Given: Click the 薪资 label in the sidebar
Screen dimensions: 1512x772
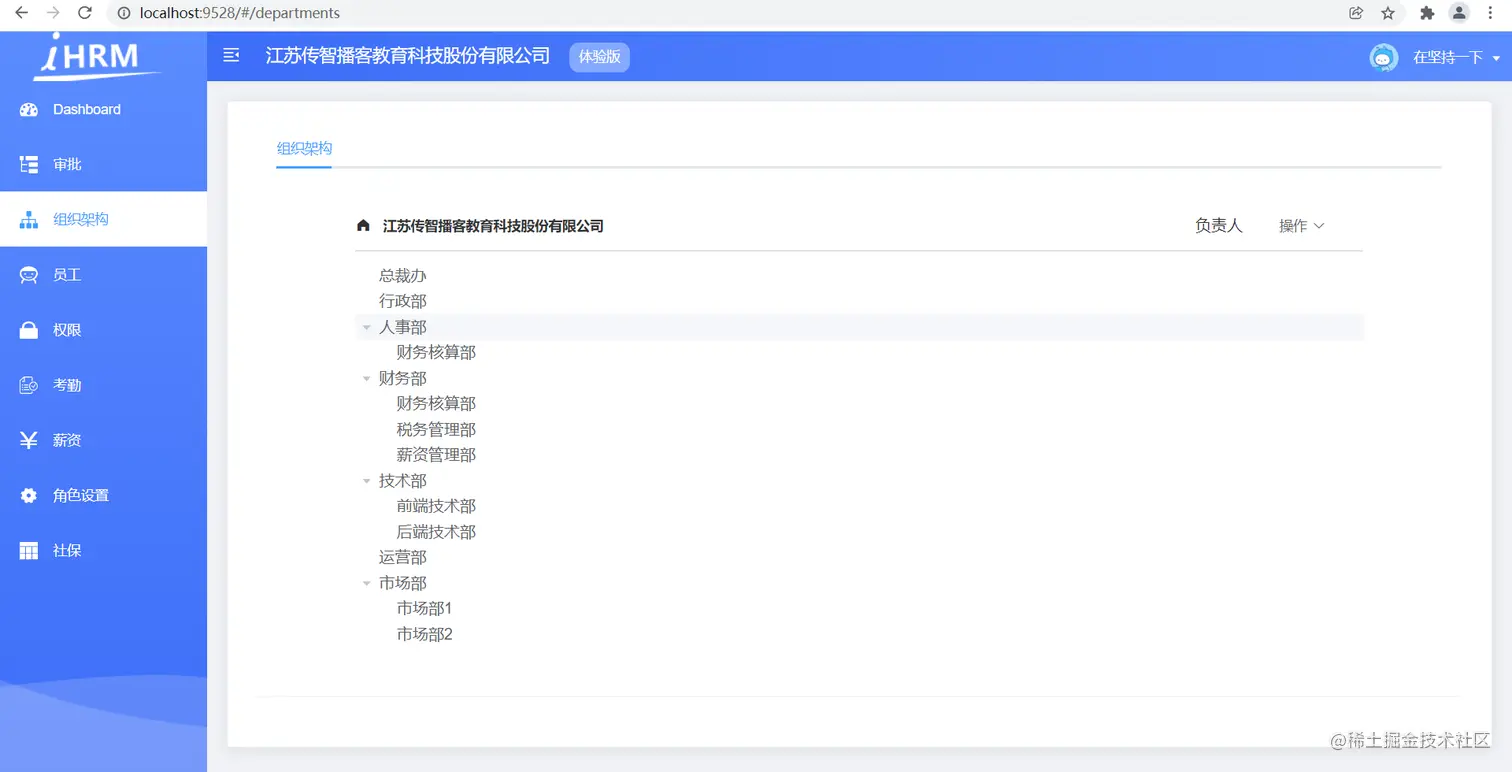Looking at the screenshot, I should click(67, 441).
